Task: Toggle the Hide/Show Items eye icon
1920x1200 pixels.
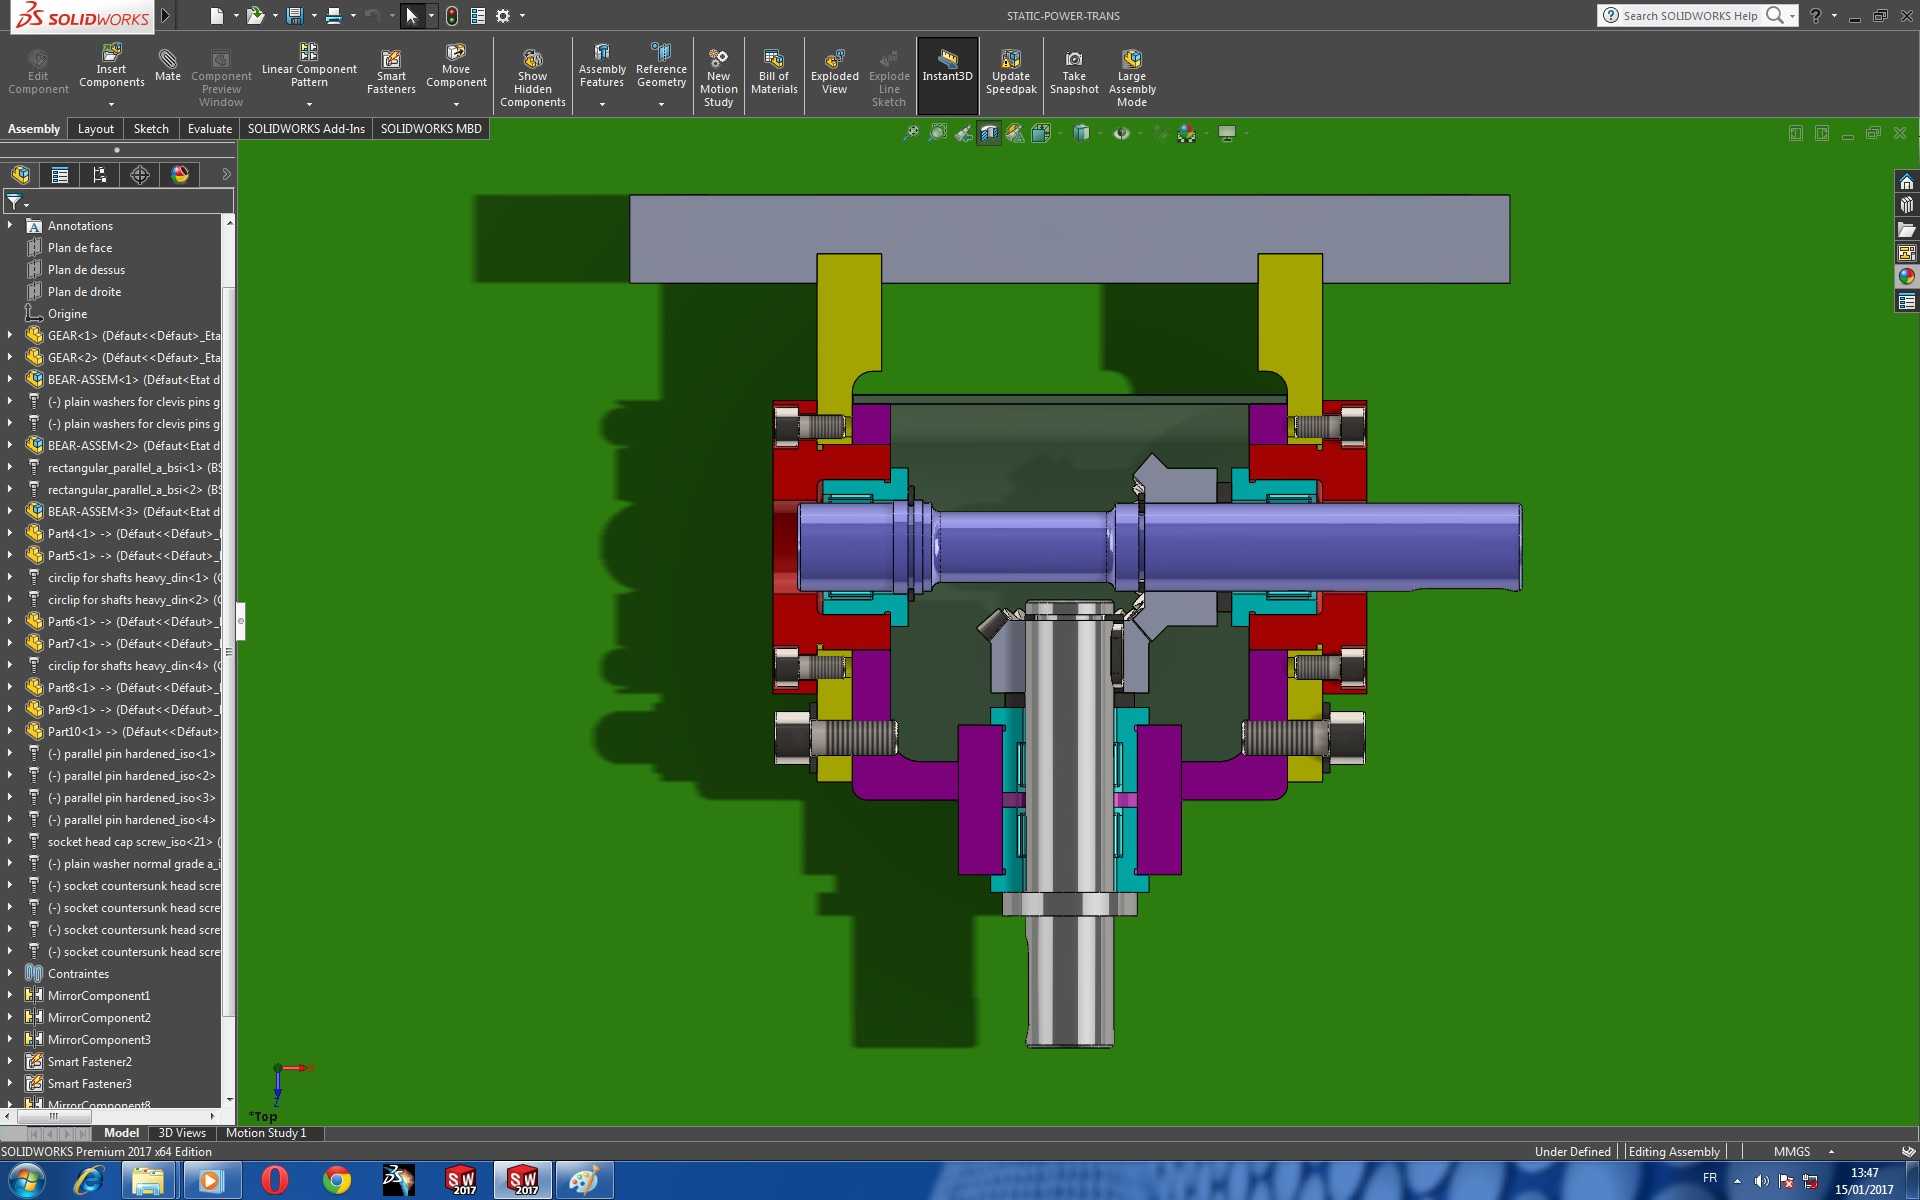Action: (1122, 133)
